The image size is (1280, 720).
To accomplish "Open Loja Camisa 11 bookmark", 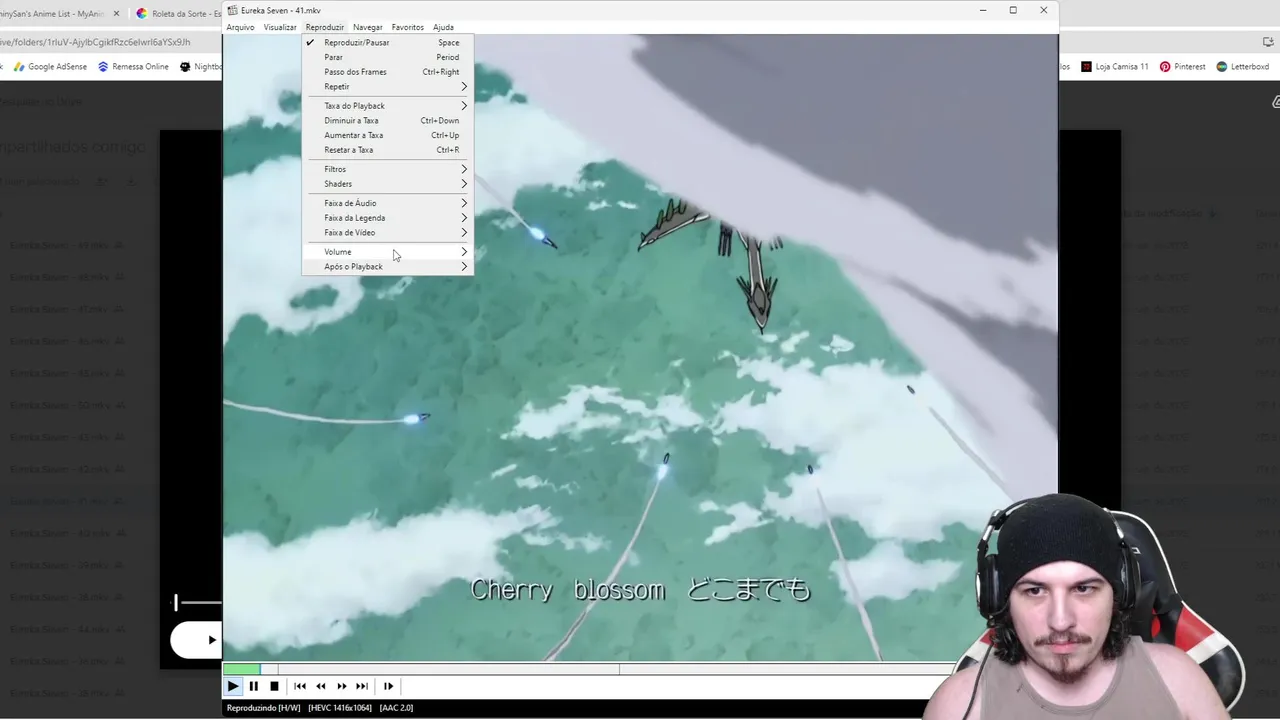I will 1115,67.
